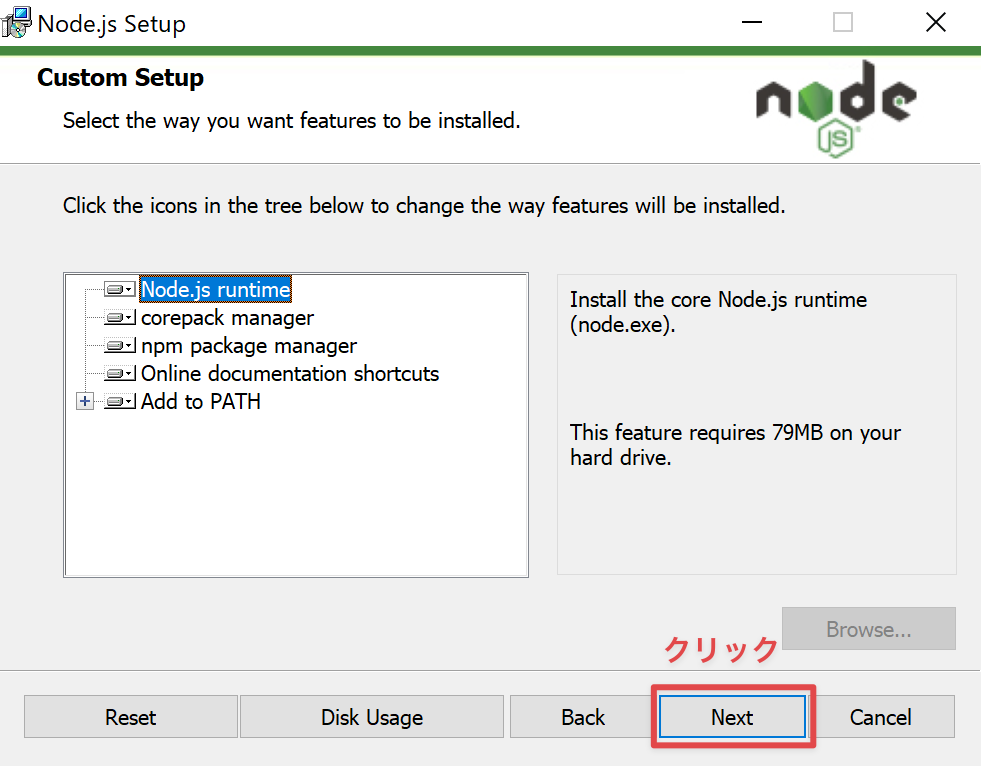Select the Online documentation shortcuts entry
The width and height of the screenshot is (981, 766).
pyautogui.click(x=289, y=373)
